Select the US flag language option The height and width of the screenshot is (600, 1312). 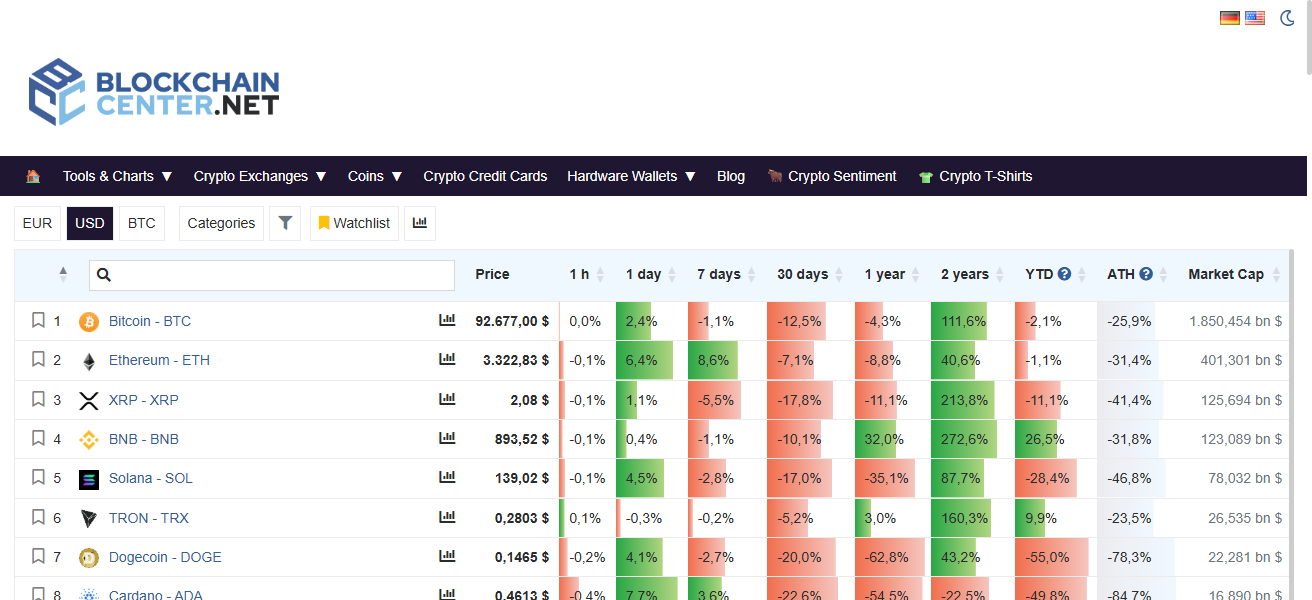pyautogui.click(x=1255, y=17)
